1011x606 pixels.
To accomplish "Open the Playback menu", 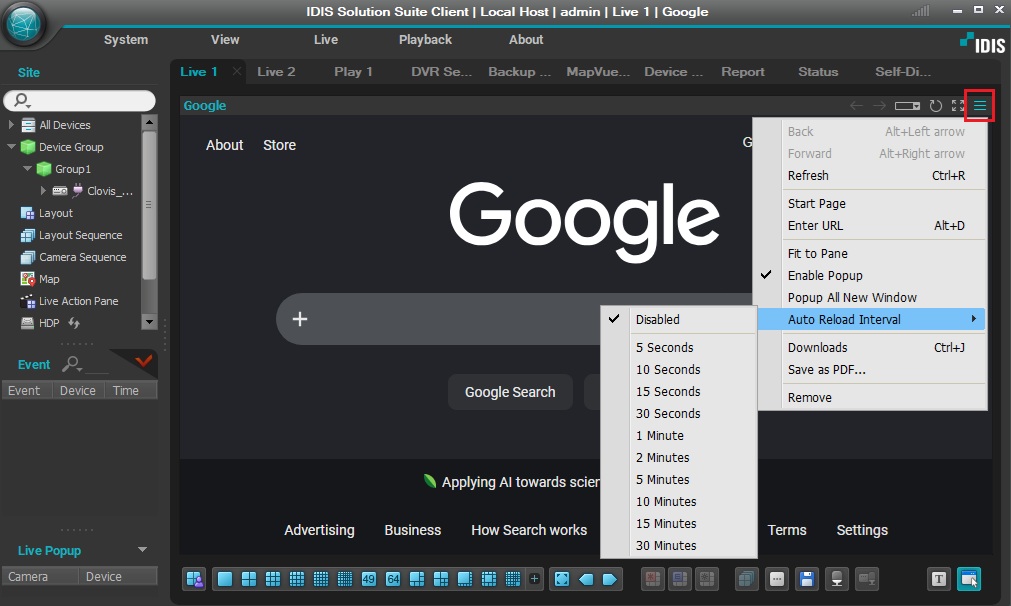I will click(425, 39).
